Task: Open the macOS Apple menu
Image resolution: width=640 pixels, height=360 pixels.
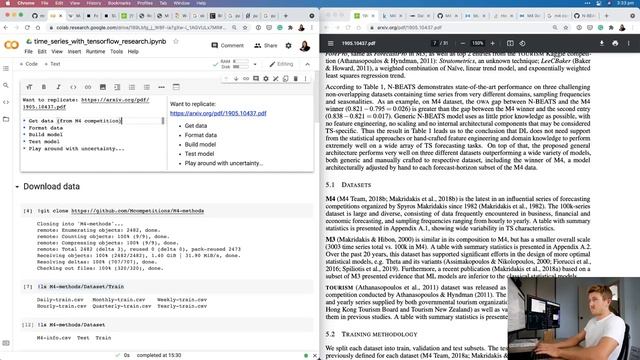Action: (8, 3)
